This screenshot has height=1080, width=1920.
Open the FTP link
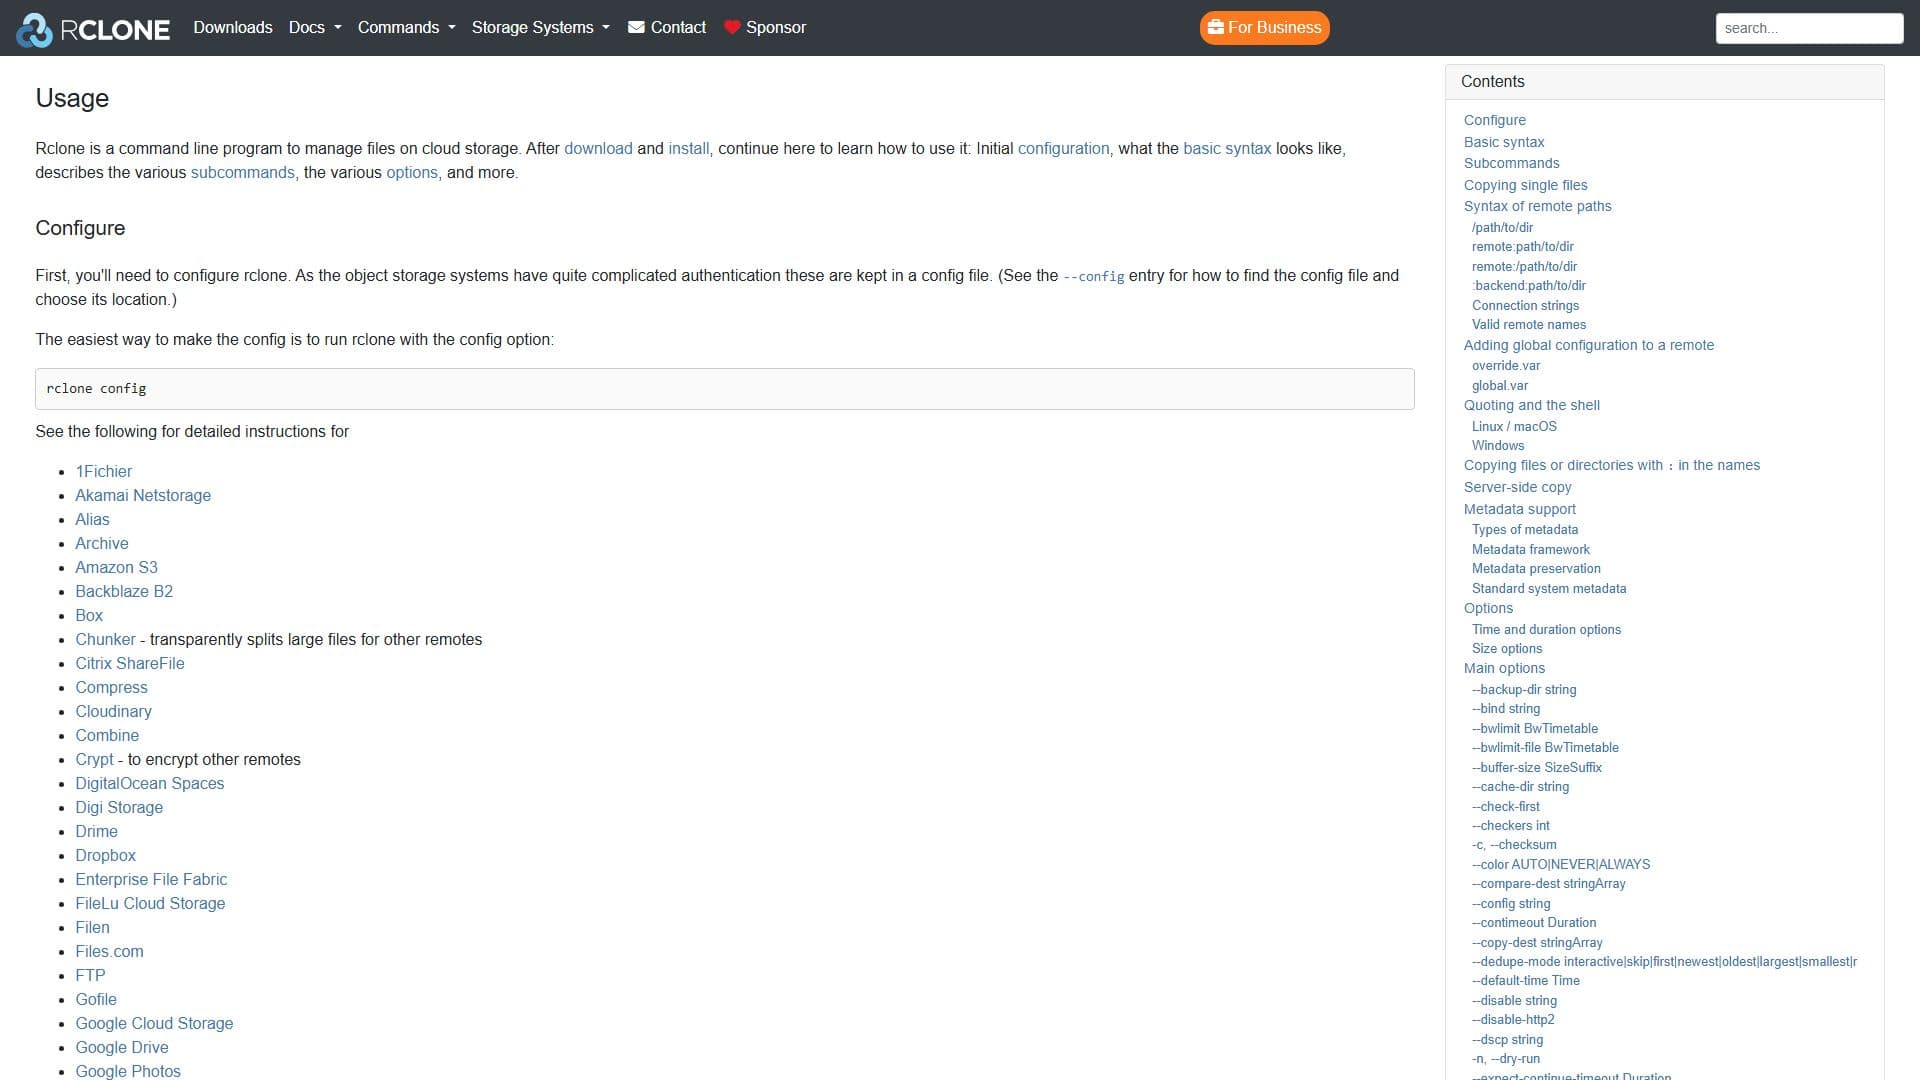[x=90, y=975]
